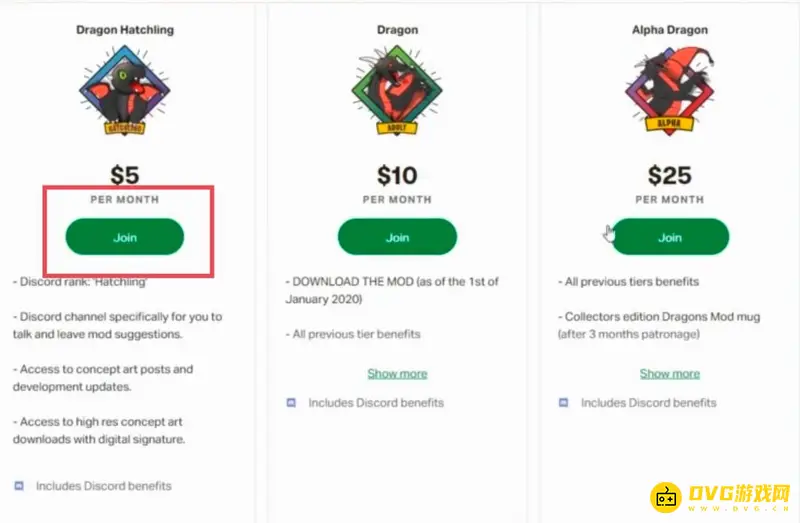800x523 pixels.
Task: Click the Dragon adult tier badge image
Action: [x=397, y=90]
